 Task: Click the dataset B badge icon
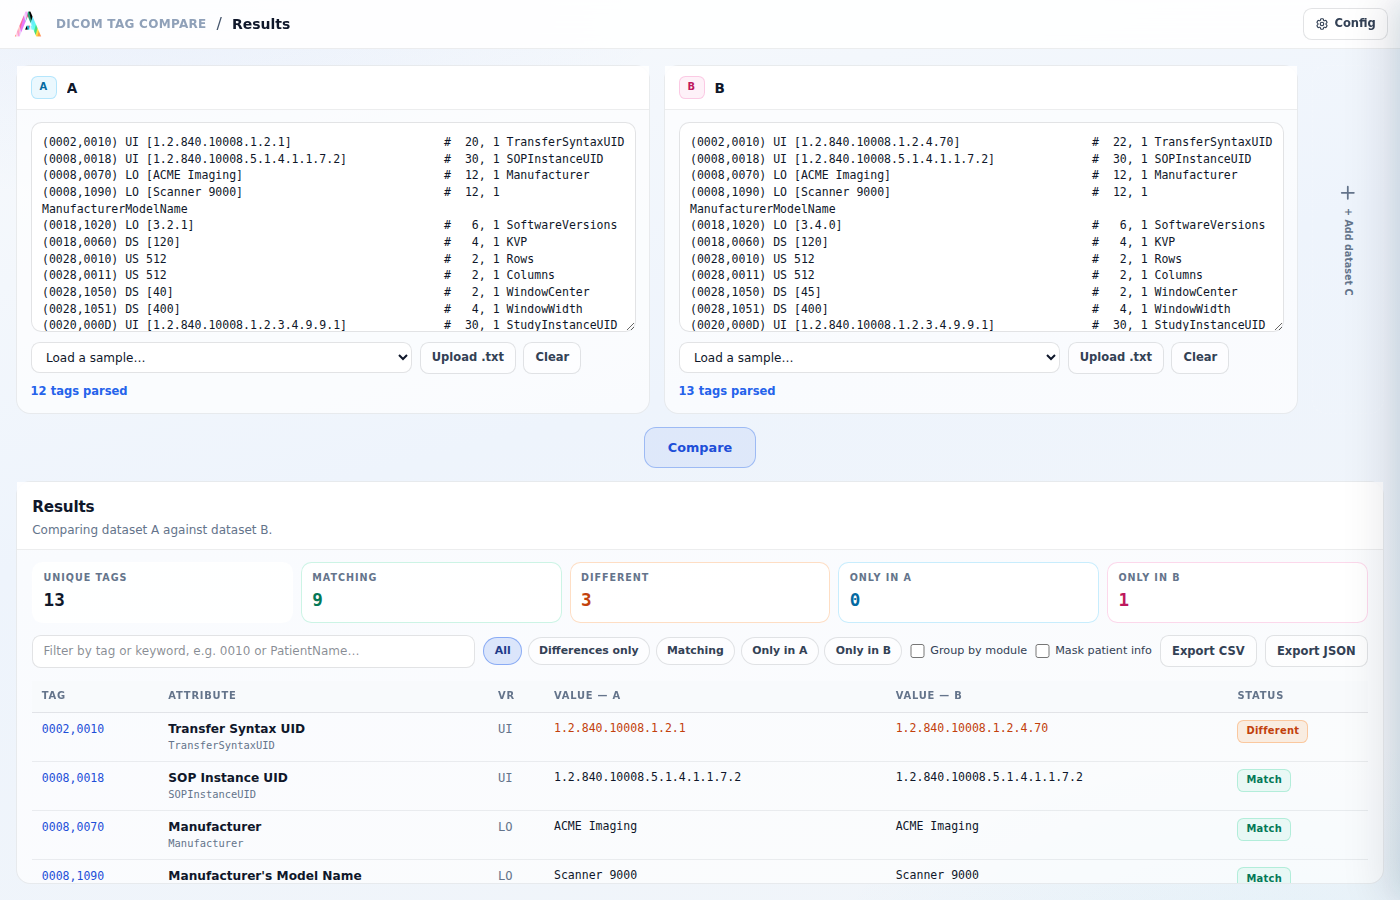click(x=691, y=87)
